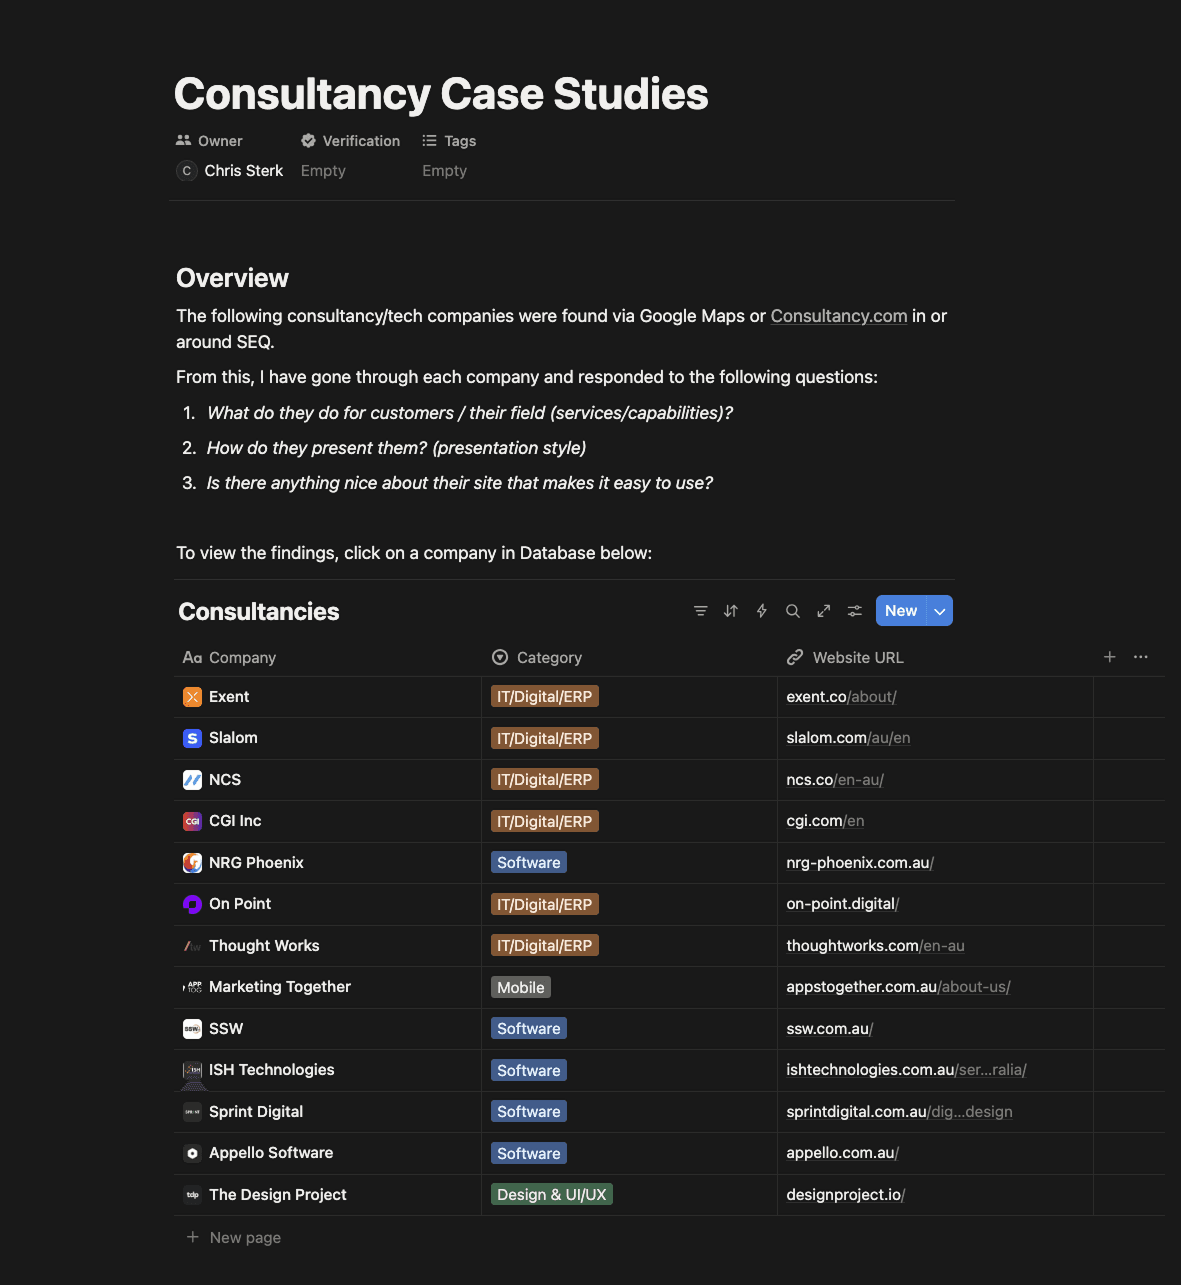Open view settings with the sliders icon
The image size is (1181, 1285).
(x=854, y=610)
